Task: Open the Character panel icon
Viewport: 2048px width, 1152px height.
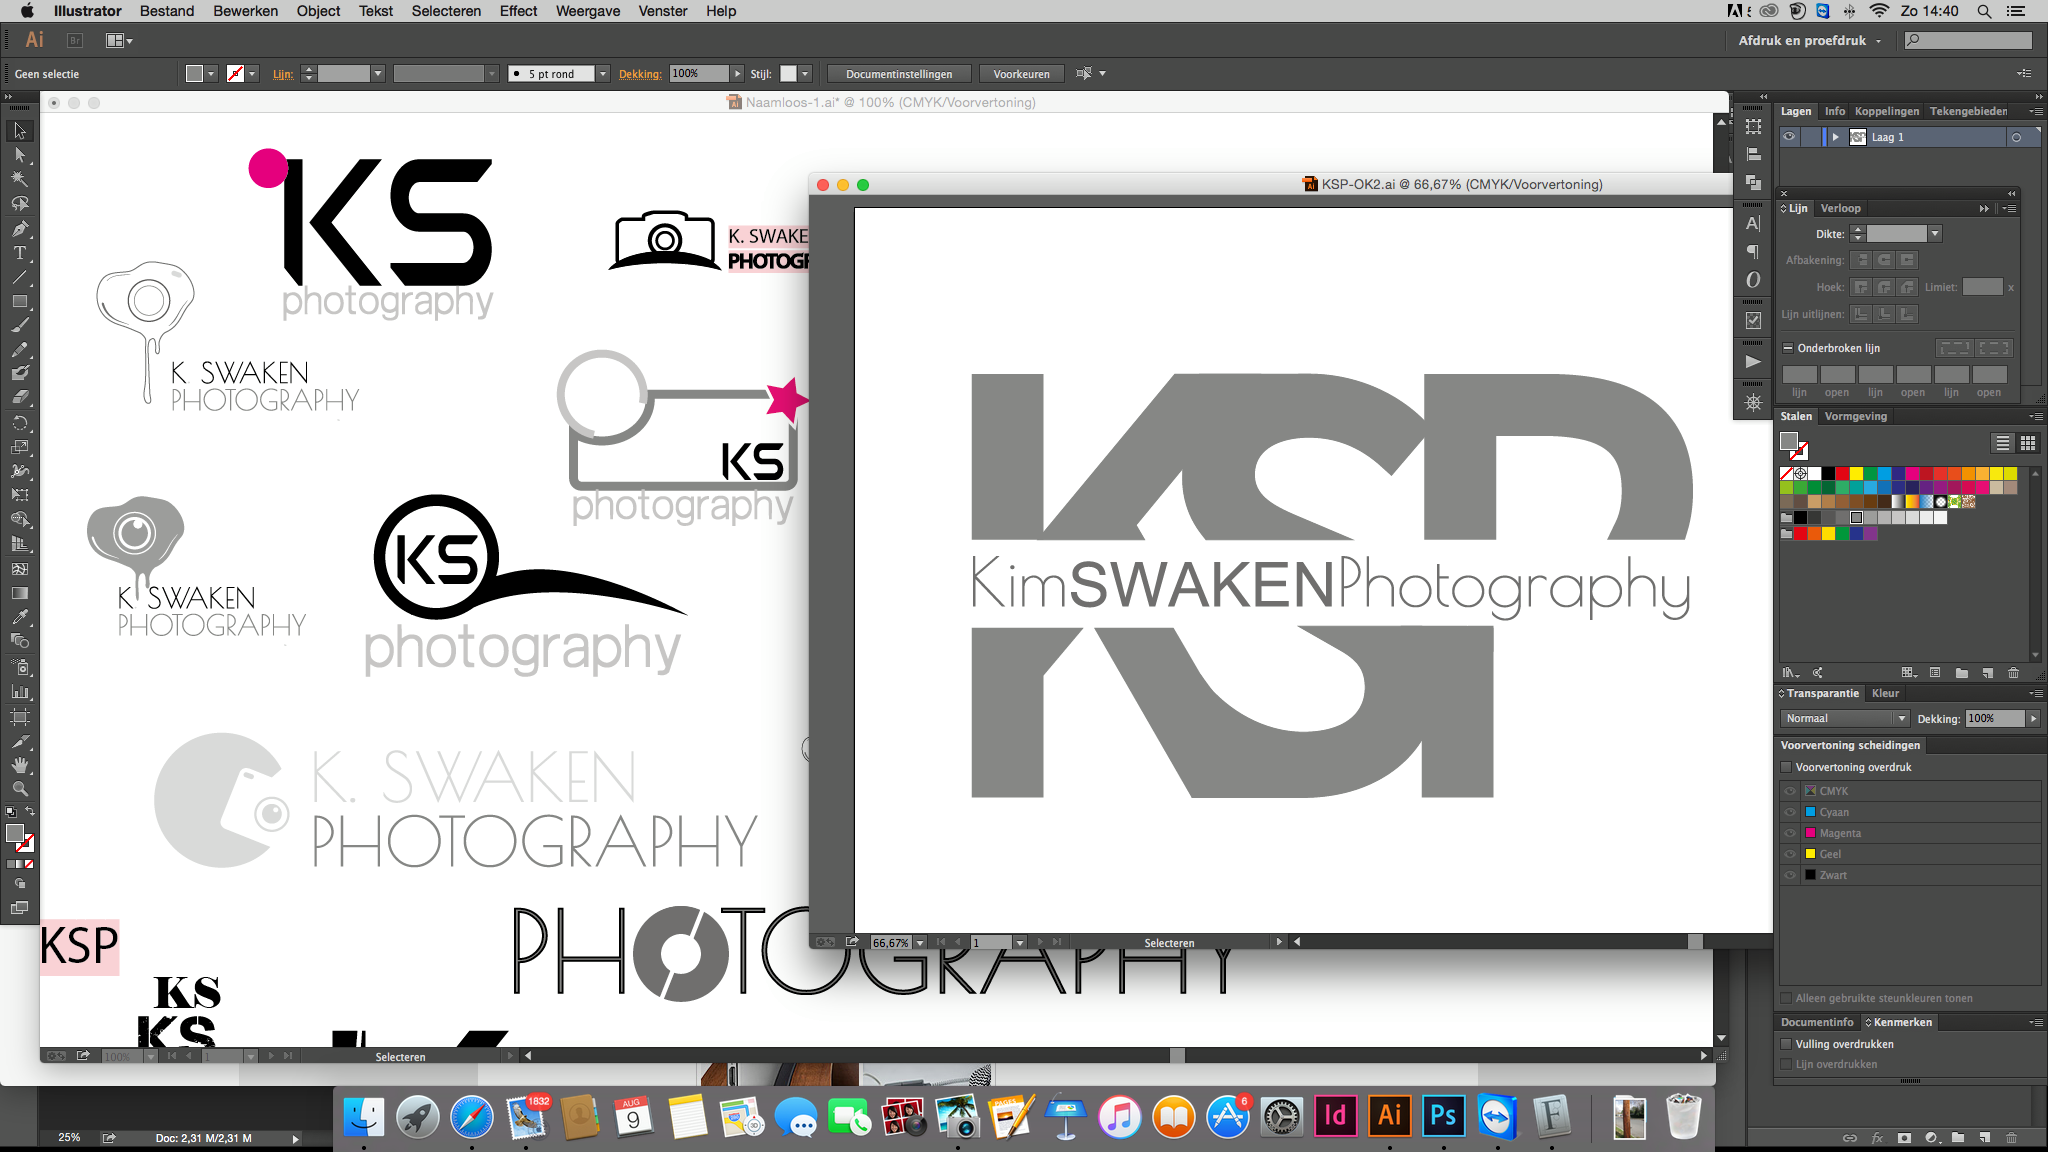Action: pos(1753,224)
